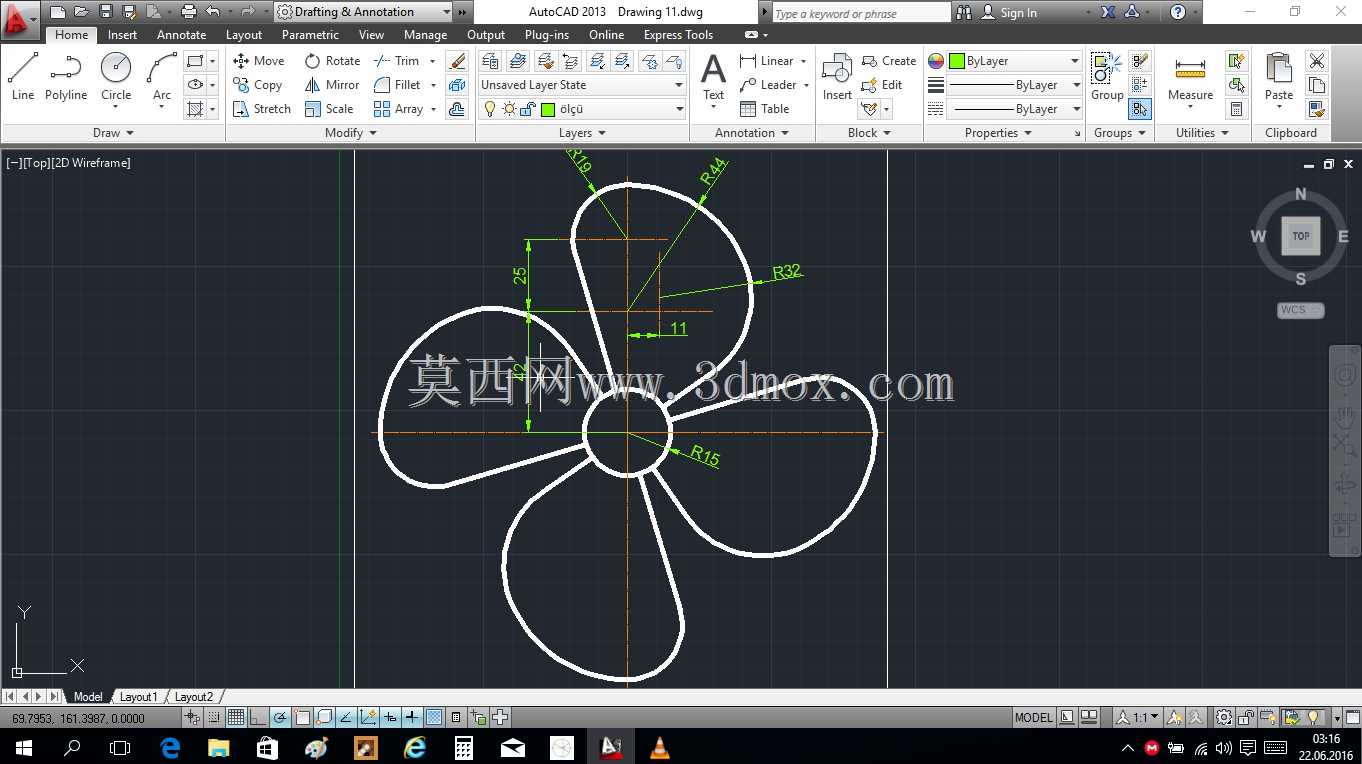Open file with the Open folder icon
This screenshot has width=1362, height=764.
point(81,12)
